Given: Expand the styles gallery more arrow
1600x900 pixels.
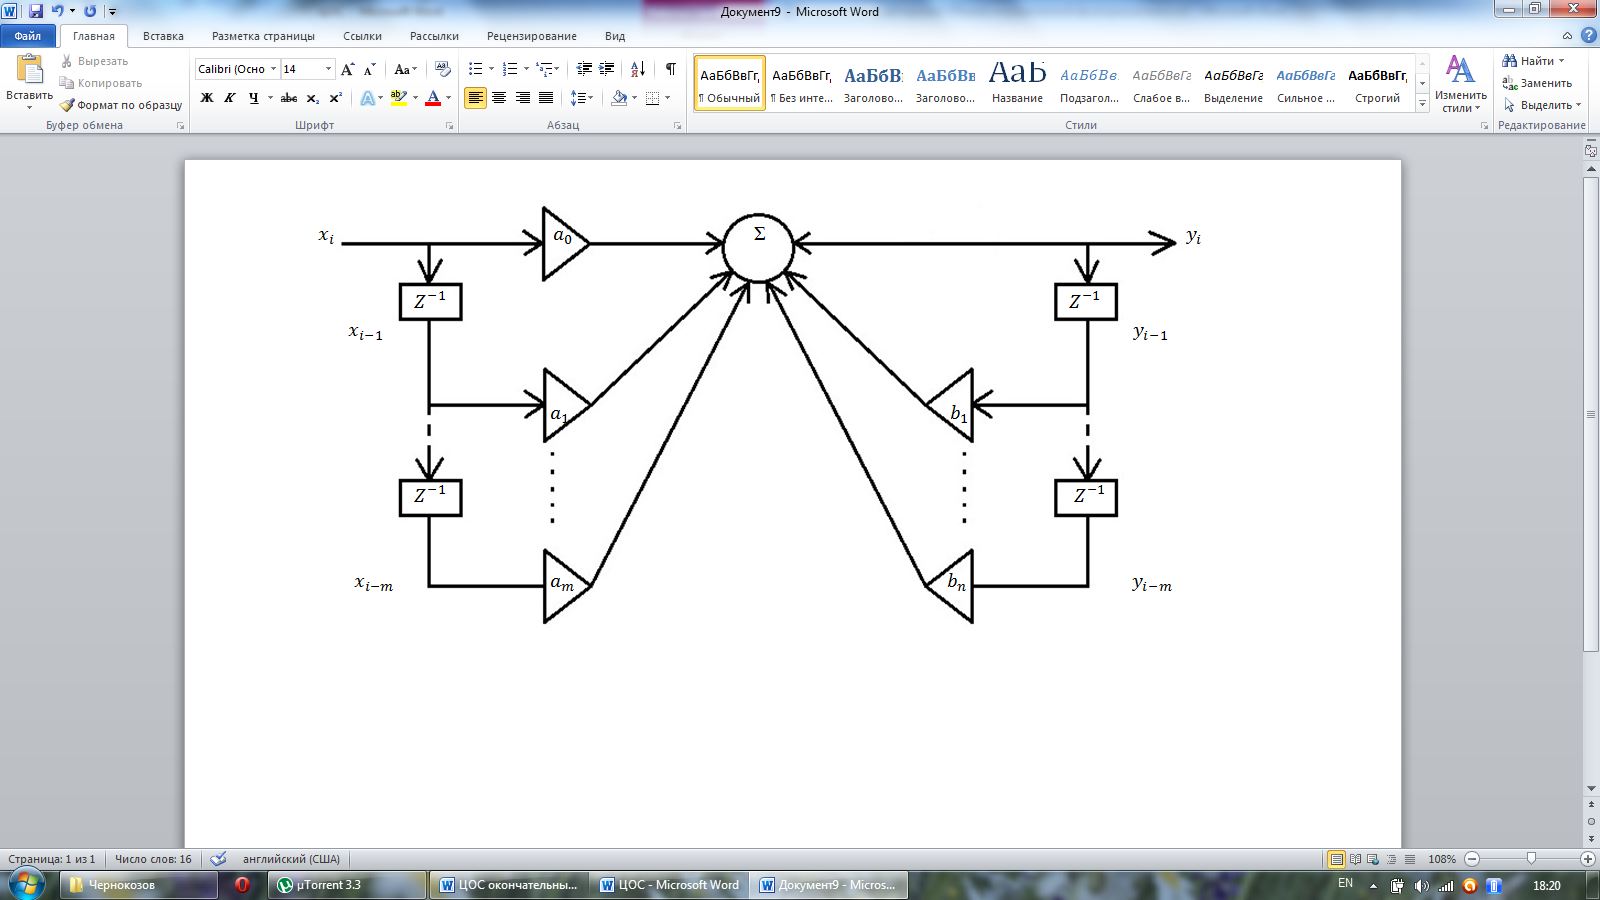Looking at the screenshot, I should click(x=1423, y=104).
